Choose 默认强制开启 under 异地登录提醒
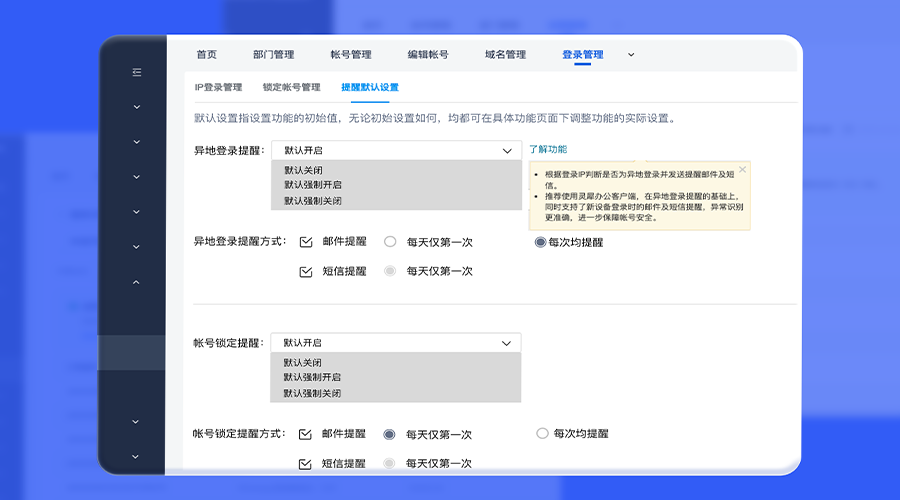The height and width of the screenshot is (500, 900). pos(312,184)
